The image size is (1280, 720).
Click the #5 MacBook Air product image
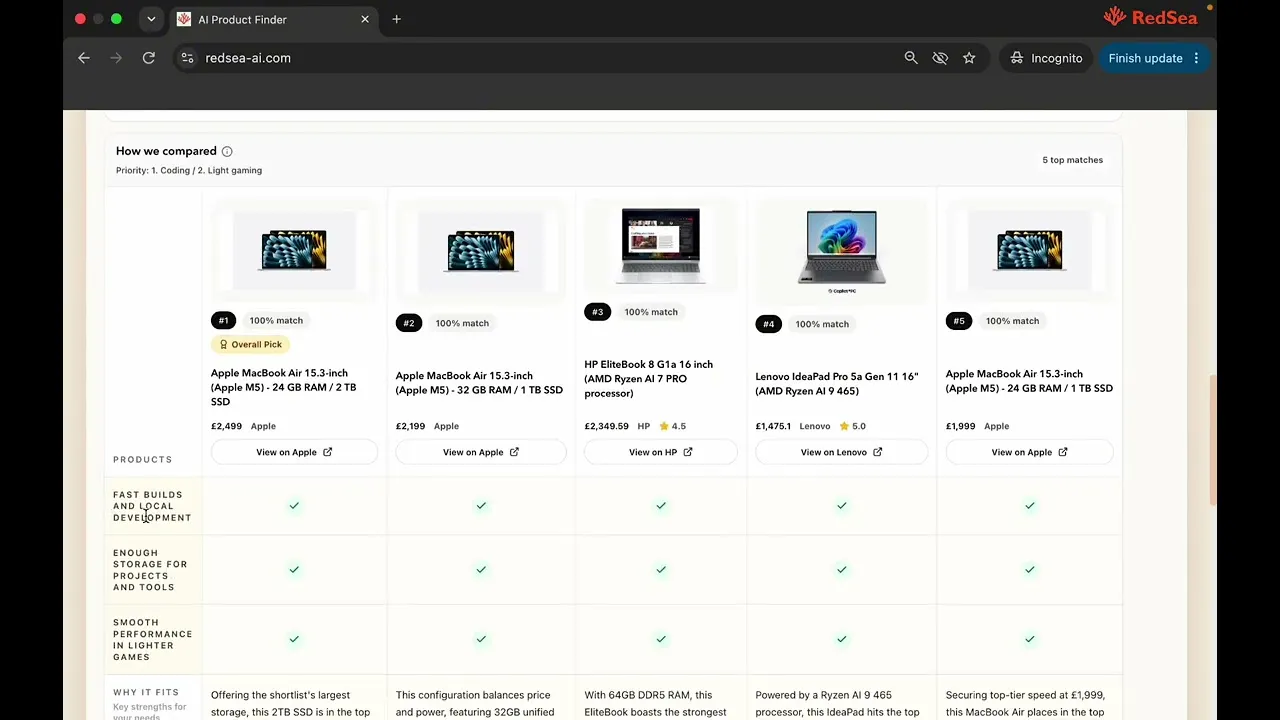pos(1030,250)
